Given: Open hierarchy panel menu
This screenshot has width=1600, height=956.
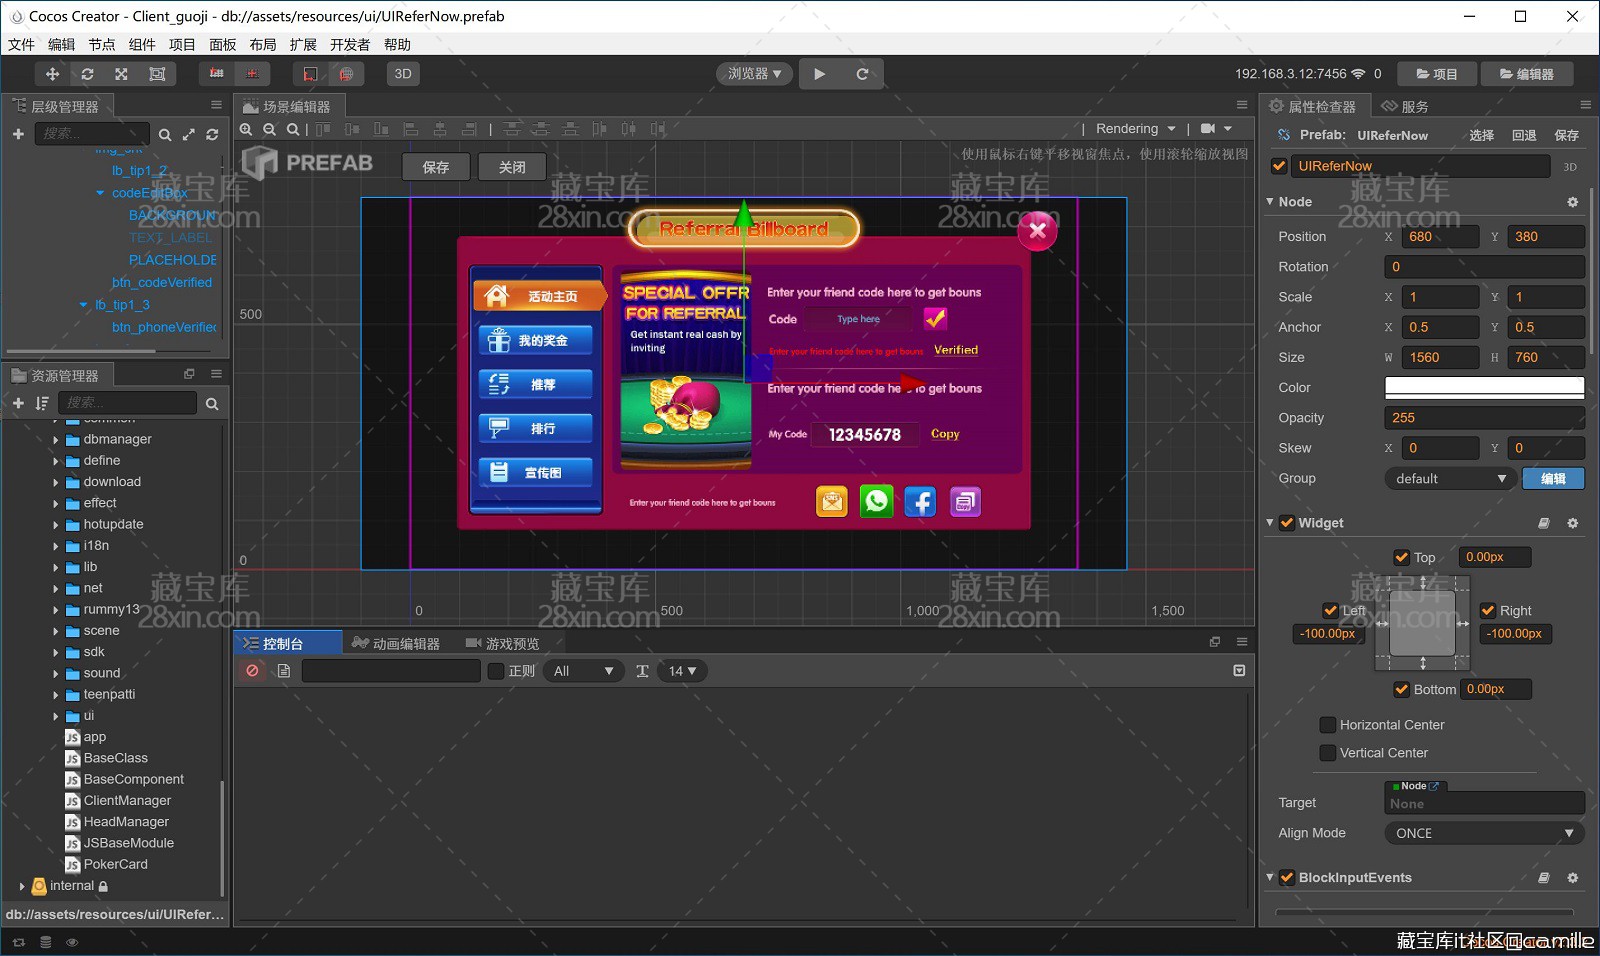Looking at the screenshot, I should [x=216, y=105].
